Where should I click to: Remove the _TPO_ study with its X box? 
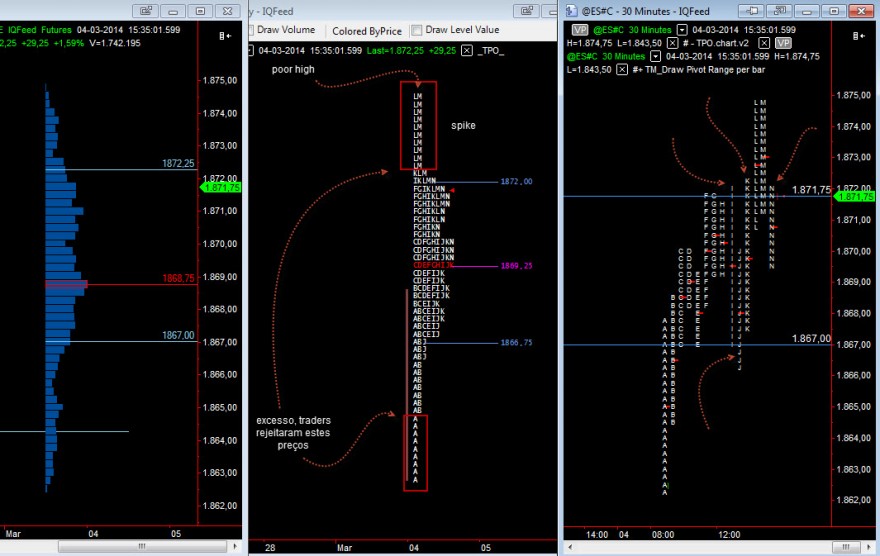point(467,50)
